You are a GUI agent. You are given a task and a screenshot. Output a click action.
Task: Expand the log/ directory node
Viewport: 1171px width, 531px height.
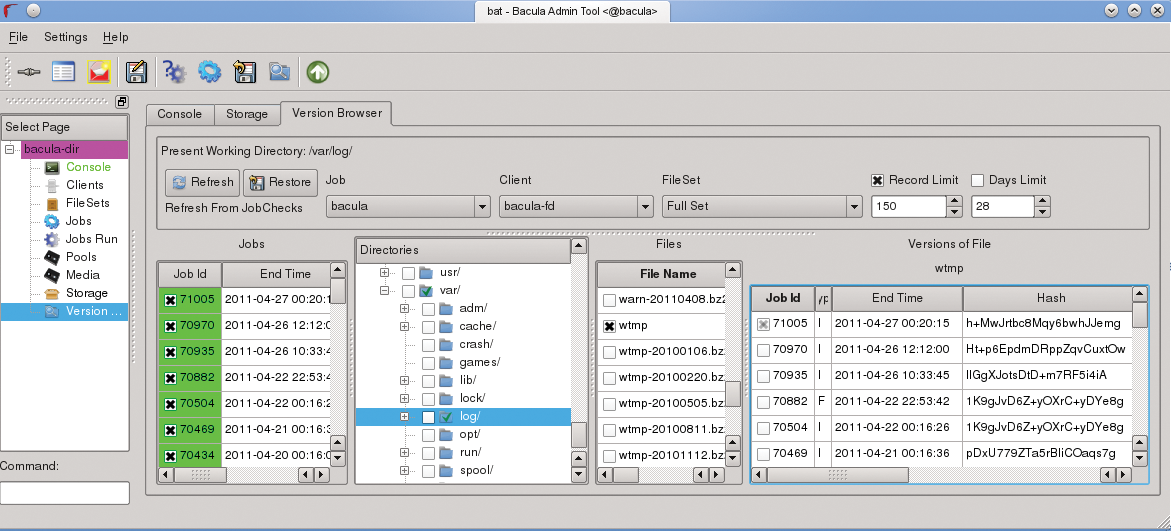pyautogui.click(x=404, y=417)
